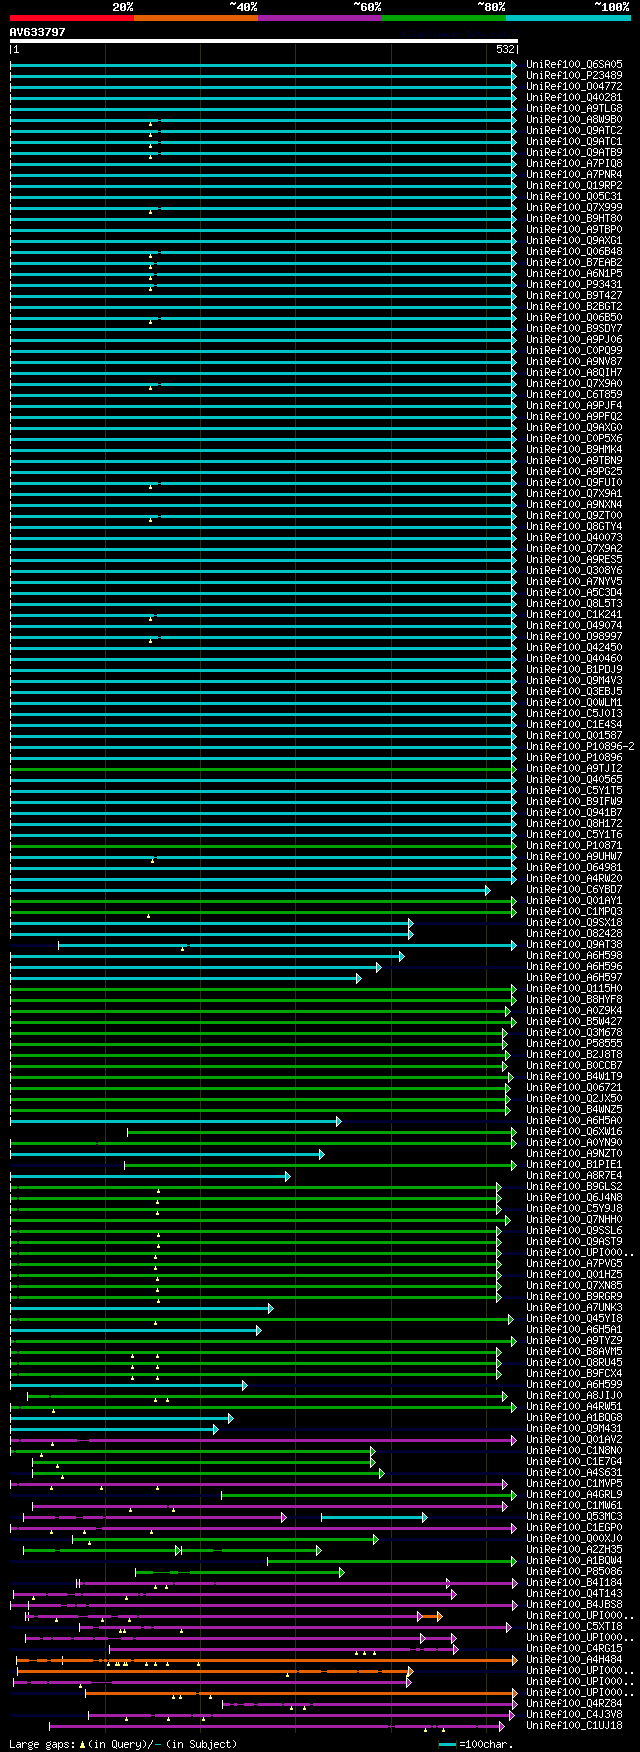Click hit label UniRef100_B9SDY7
Viewport: 640px width, 1752px height.
coord(574,328)
